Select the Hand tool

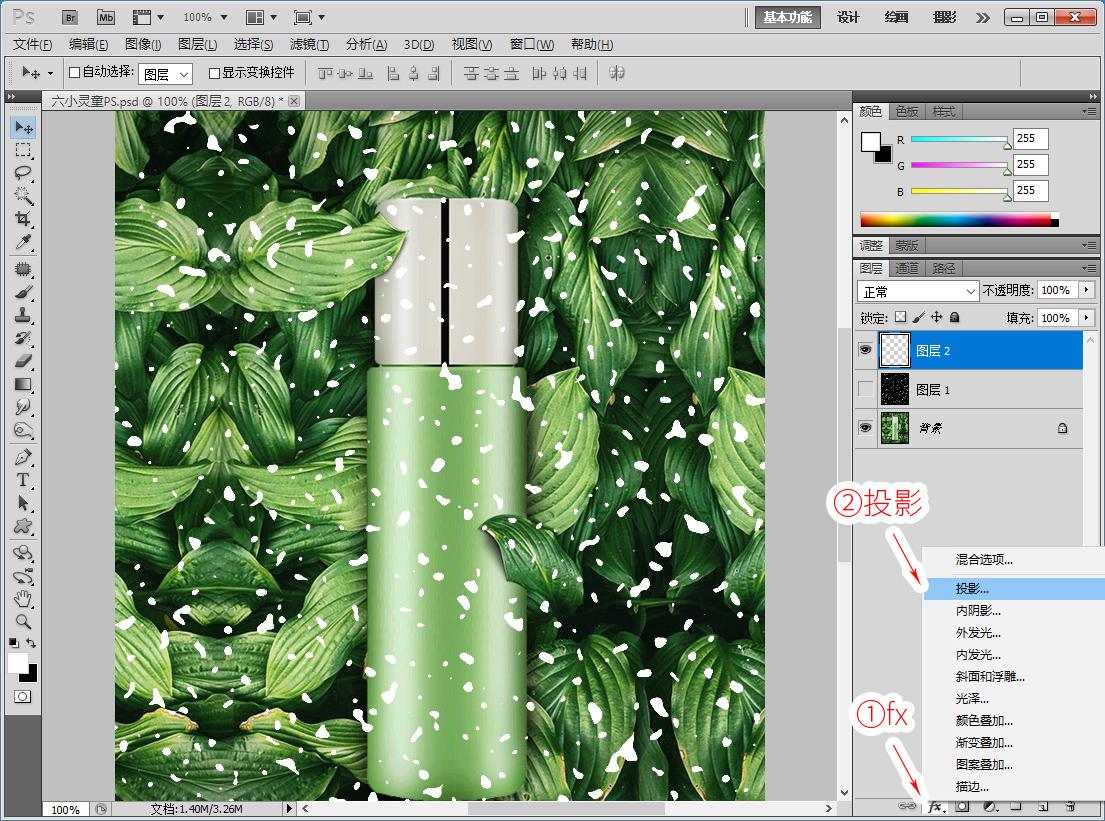pos(23,599)
